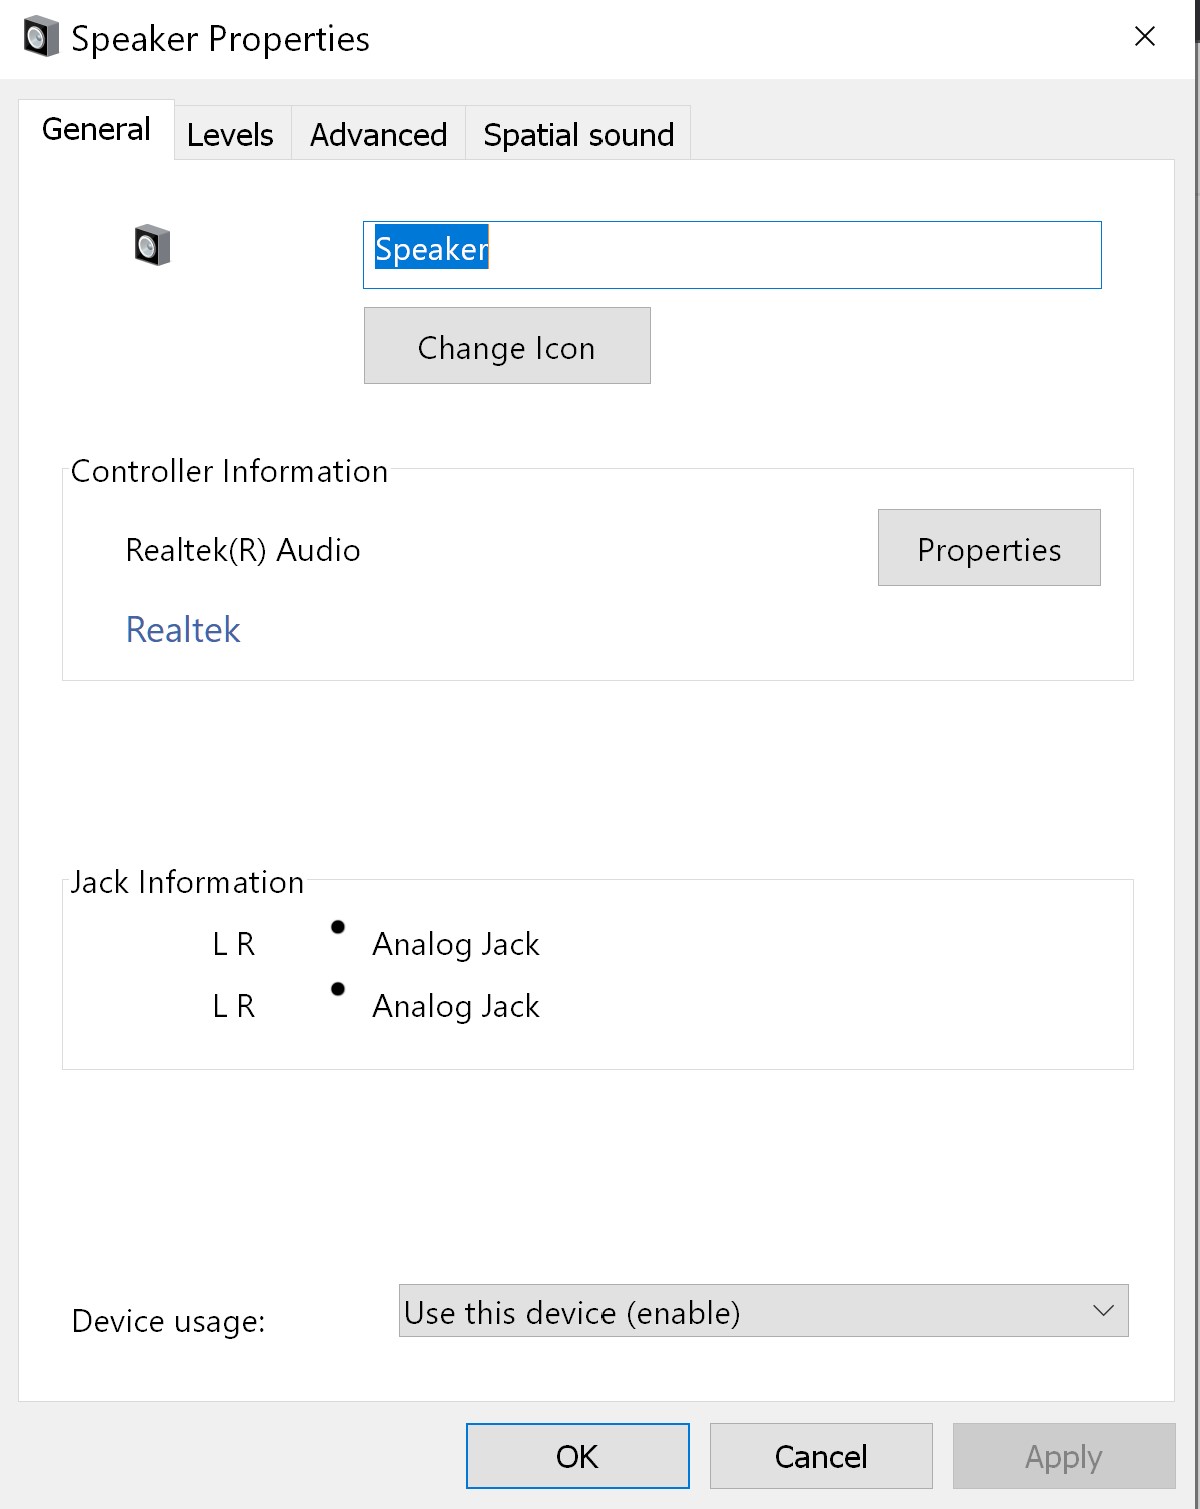This screenshot has height=1509, width=1200.
Task: Switch to the Advanced tab
Action: pos(378,133)
